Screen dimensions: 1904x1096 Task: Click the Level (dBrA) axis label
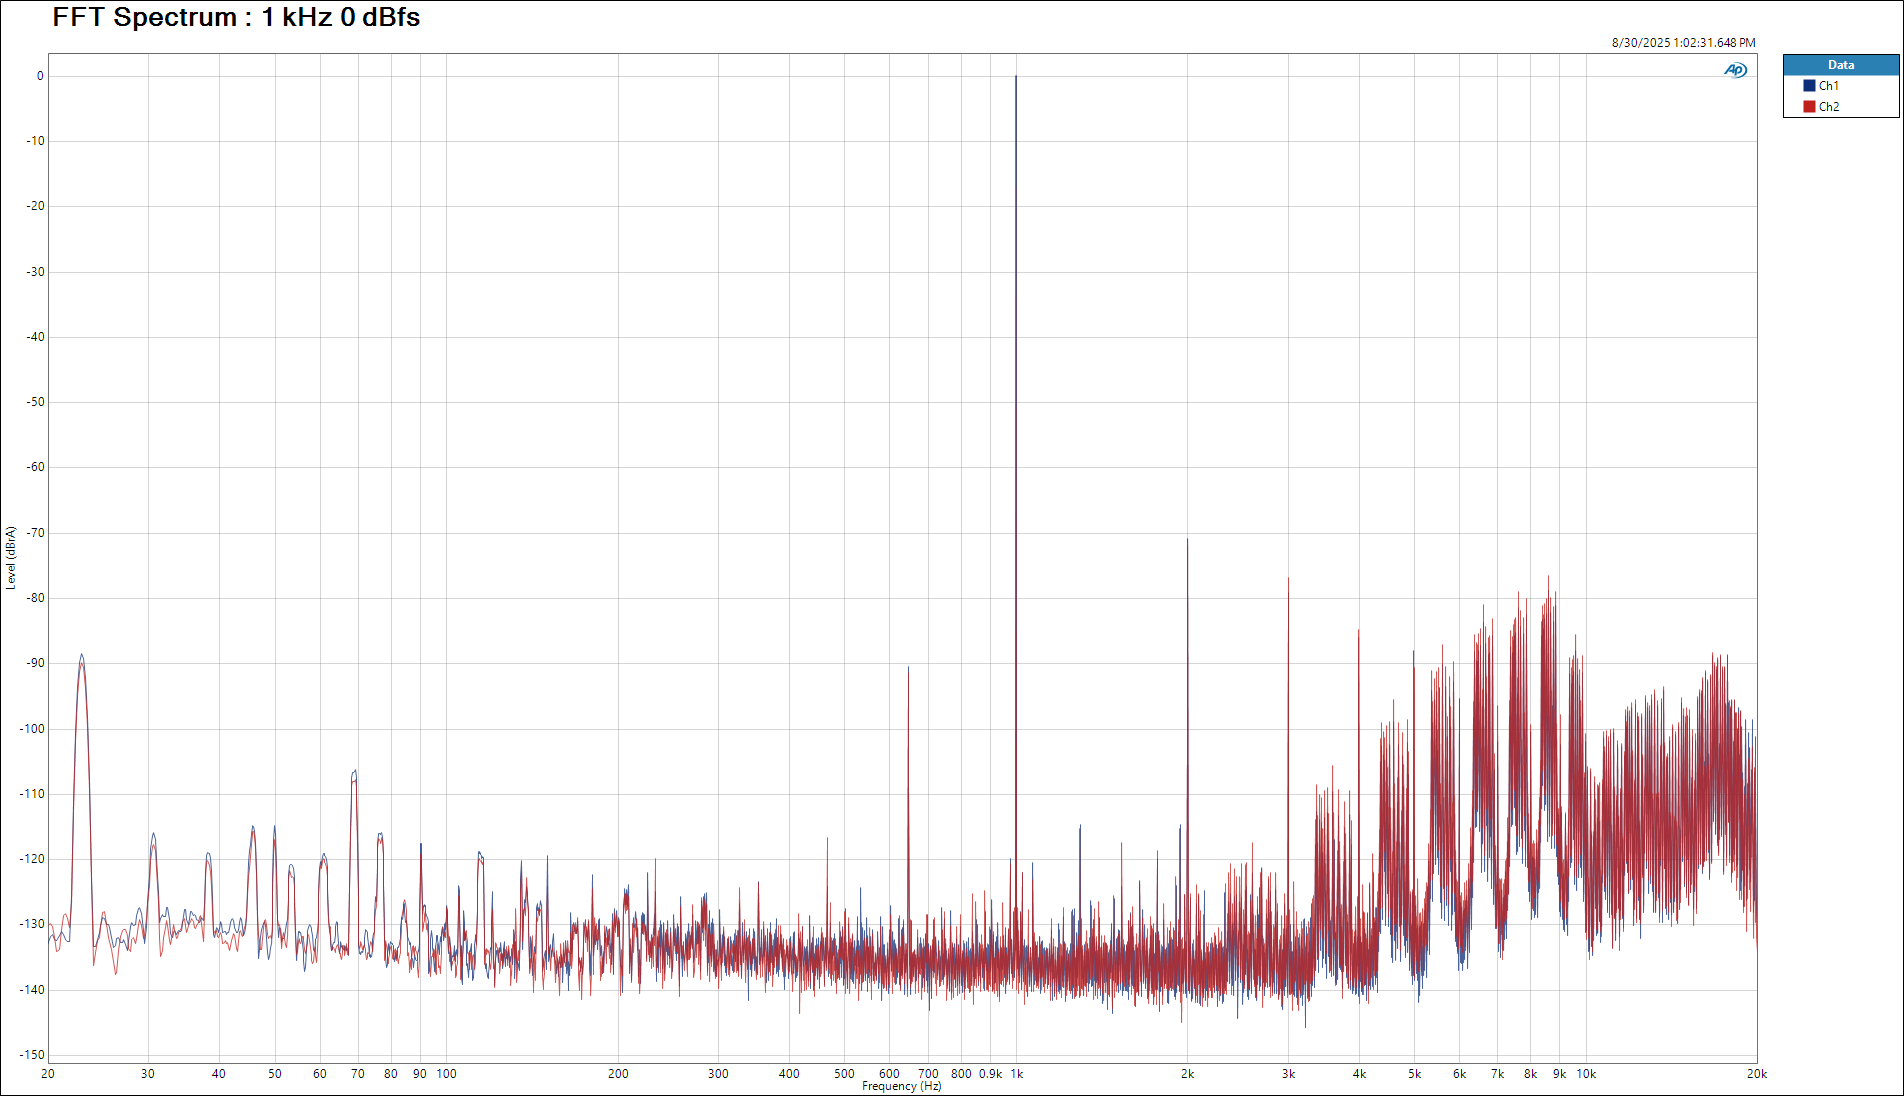coord(11,558)
